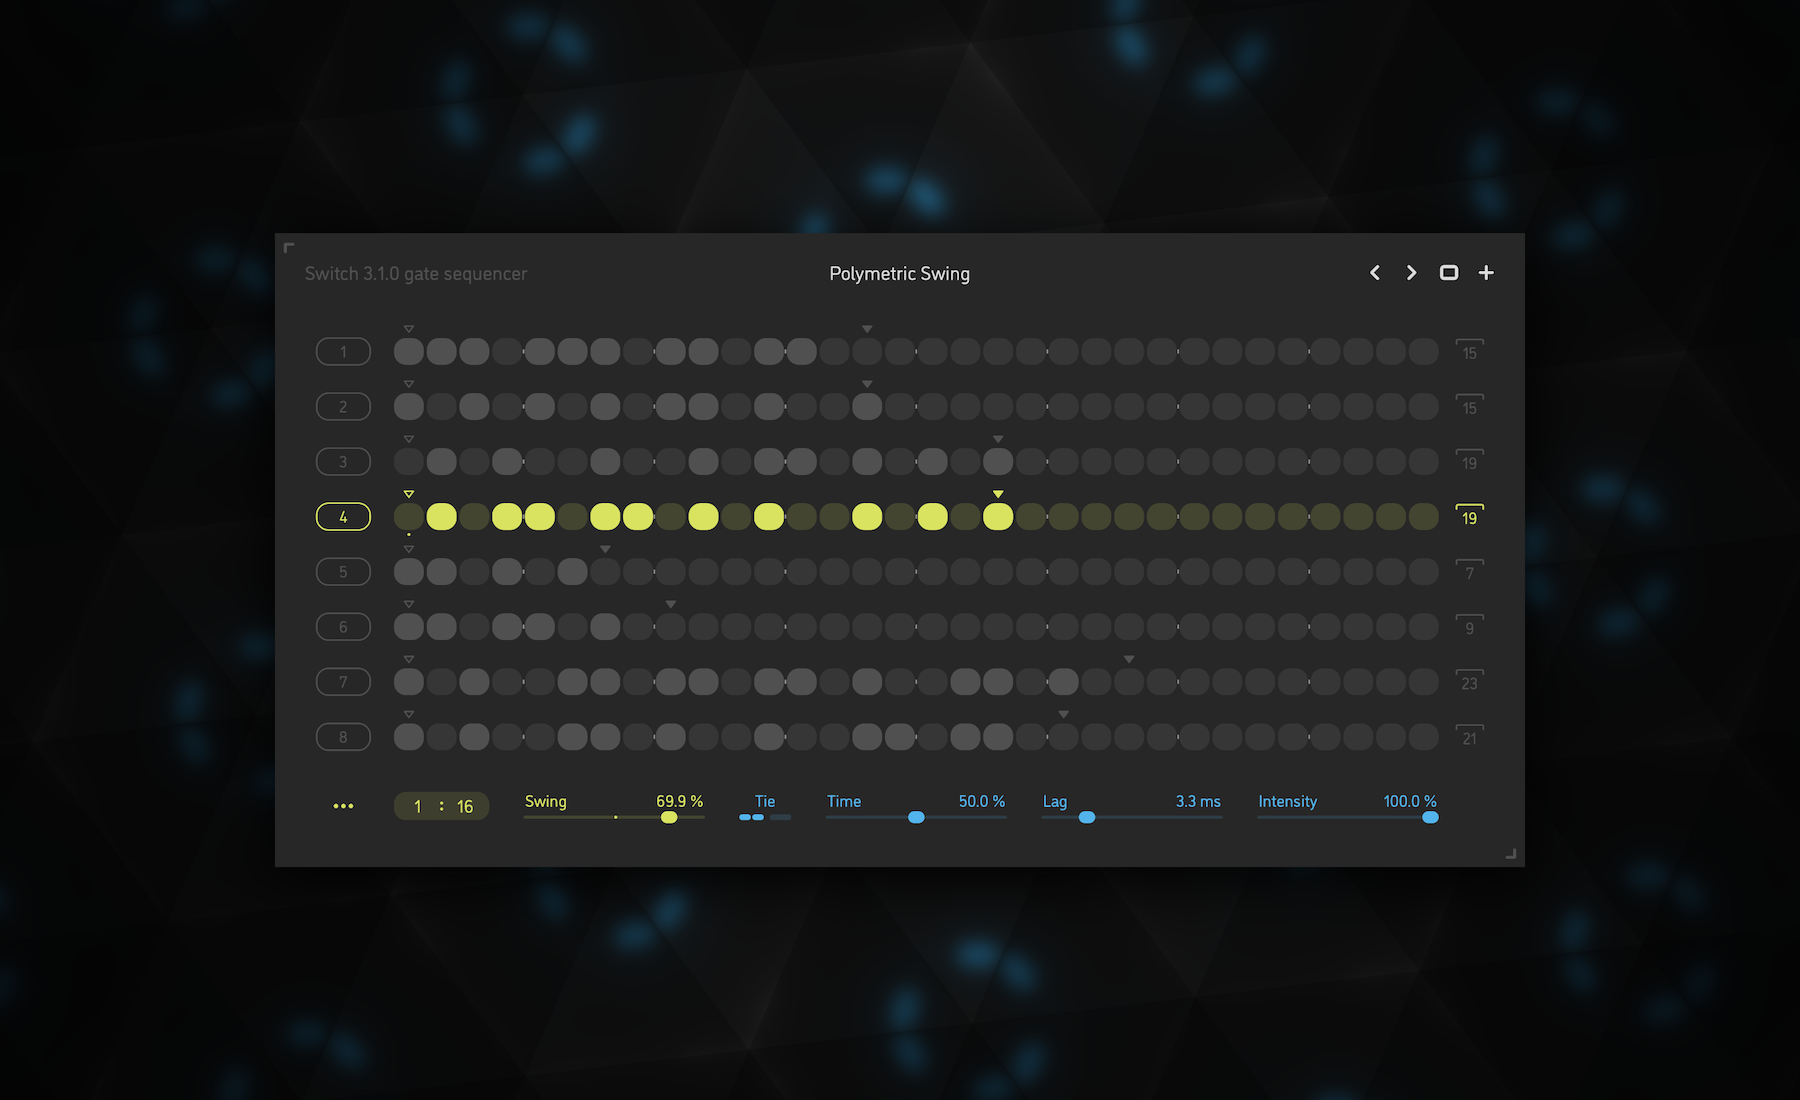The width and height of the screenshot is (1800, 1100).
Task: Go to the previous preset arrow
Action: [x=1375, y=273]
